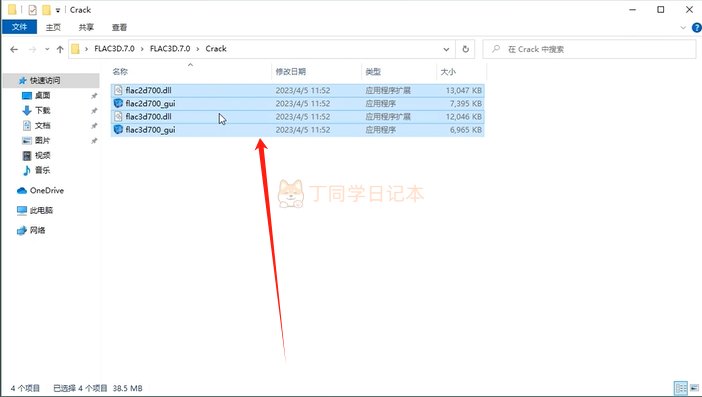Select the flac3d700.dll file
Image resolution: width=702 pixels, height=397 pixels.
297,117
